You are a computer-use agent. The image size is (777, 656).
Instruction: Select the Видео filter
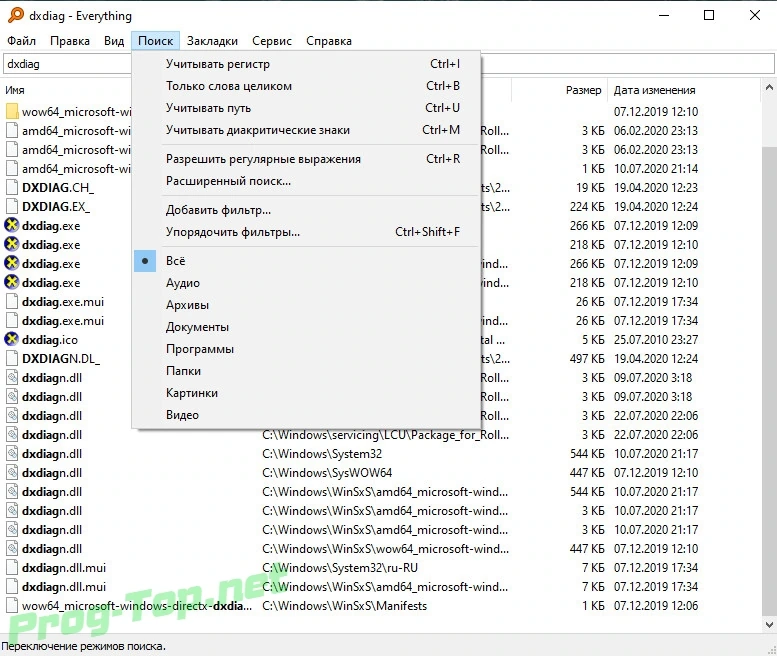pyautogui.click(x=306, y=415)
